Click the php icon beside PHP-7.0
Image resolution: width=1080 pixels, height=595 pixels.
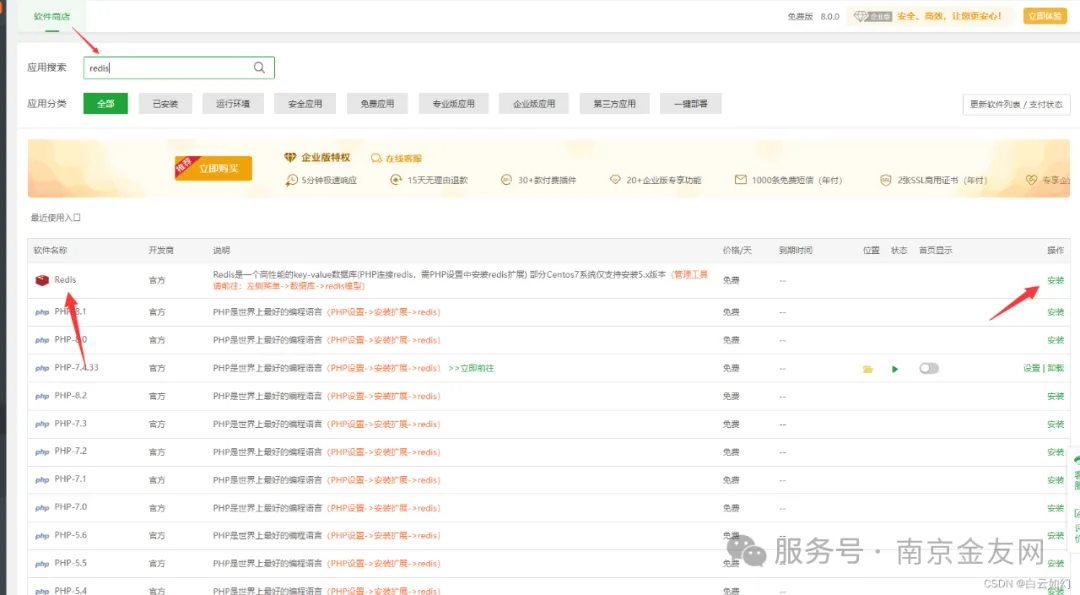(42, 508)
